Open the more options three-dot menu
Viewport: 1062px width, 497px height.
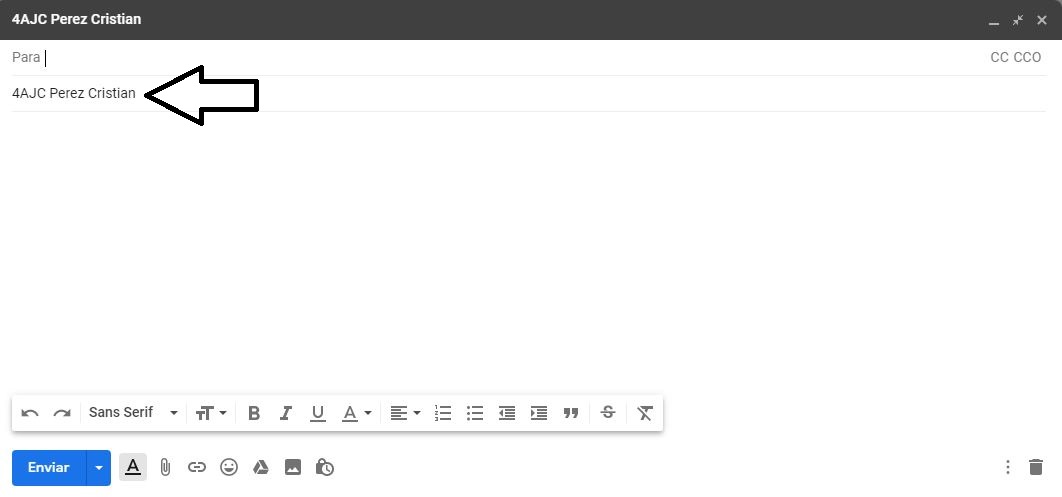[1008, 467]
